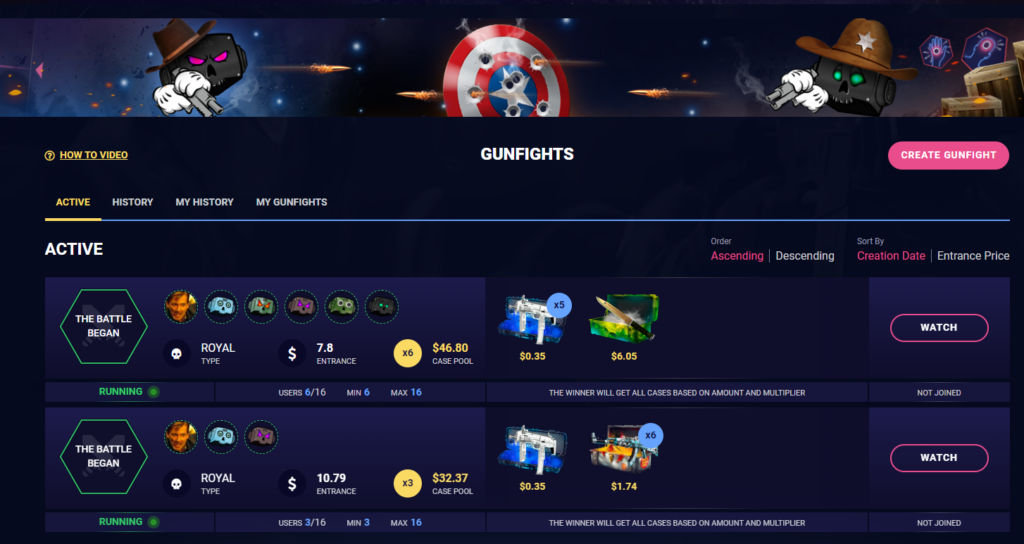Open the My Gunfights tab
1024x544 pixels.
point(292,202)
